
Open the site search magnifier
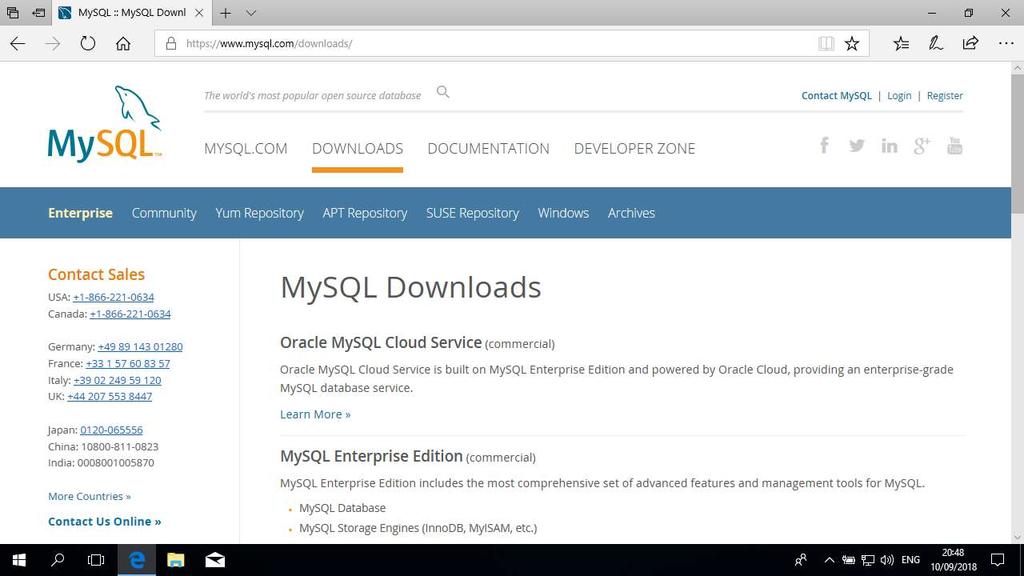click(443, 92)
